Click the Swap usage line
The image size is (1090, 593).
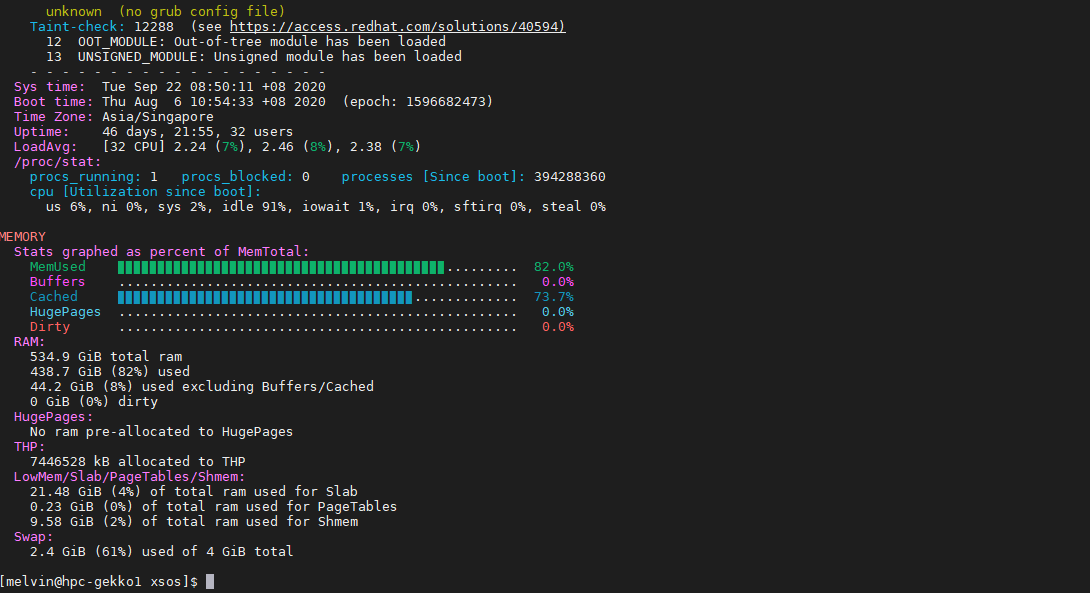[x=161, y=552]
